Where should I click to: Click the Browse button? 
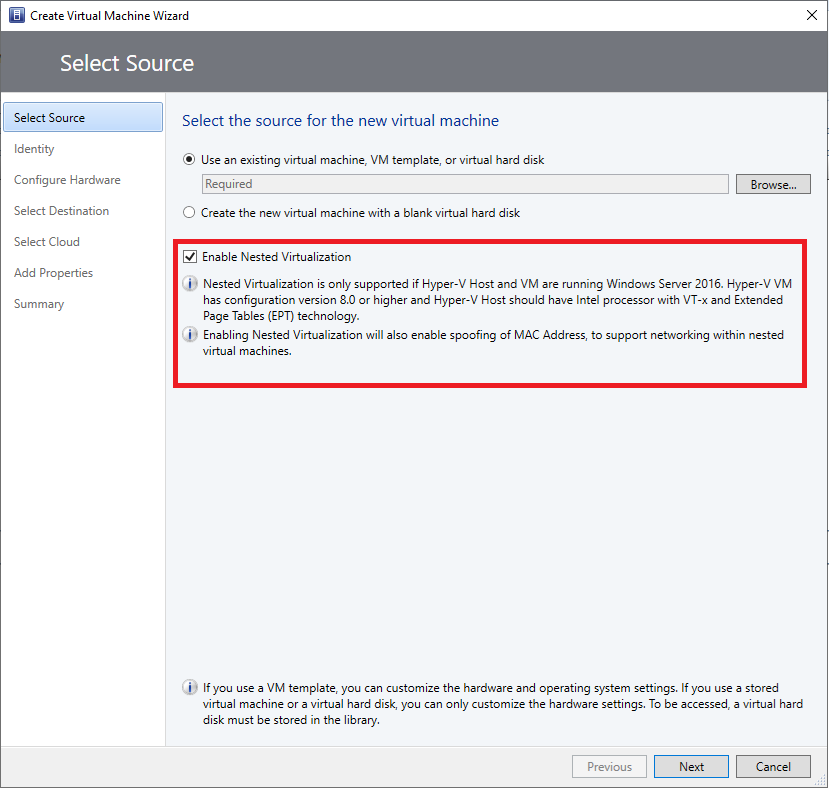[773, 184]
